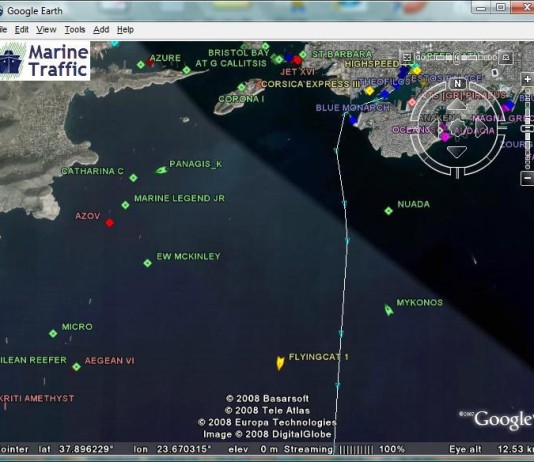The height and width of the screenshot is (462, 534).
Task: Click the center move joystick of compass
Action: click(x=457, y=128)
